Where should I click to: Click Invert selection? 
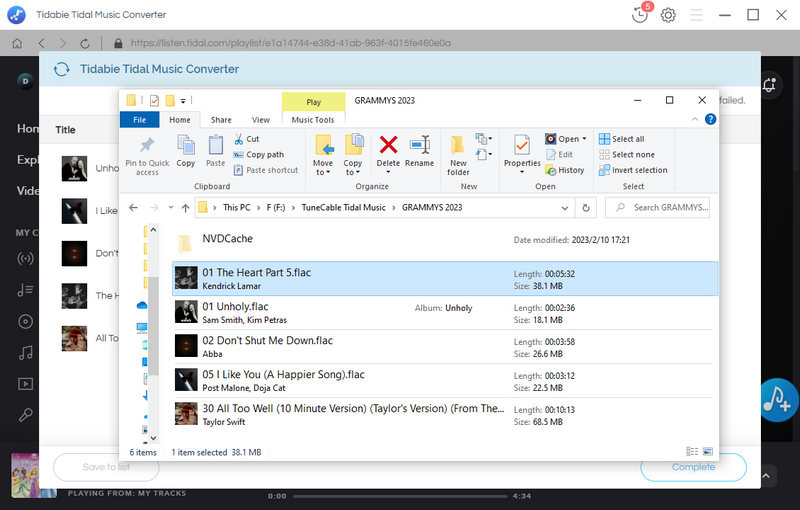click(x=633, y=170)
